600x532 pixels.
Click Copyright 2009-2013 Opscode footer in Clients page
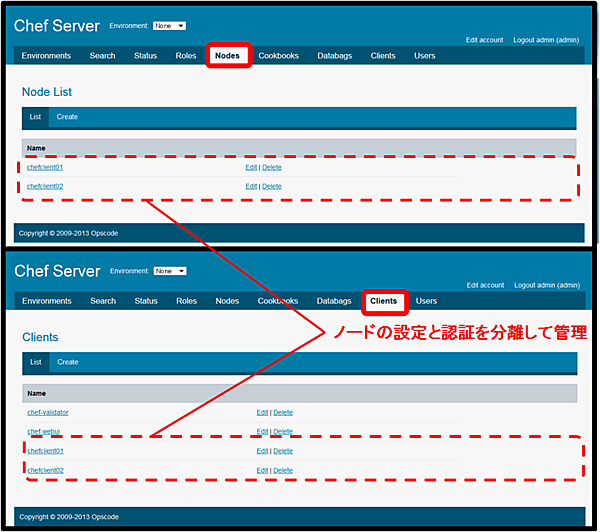point(69,517)
